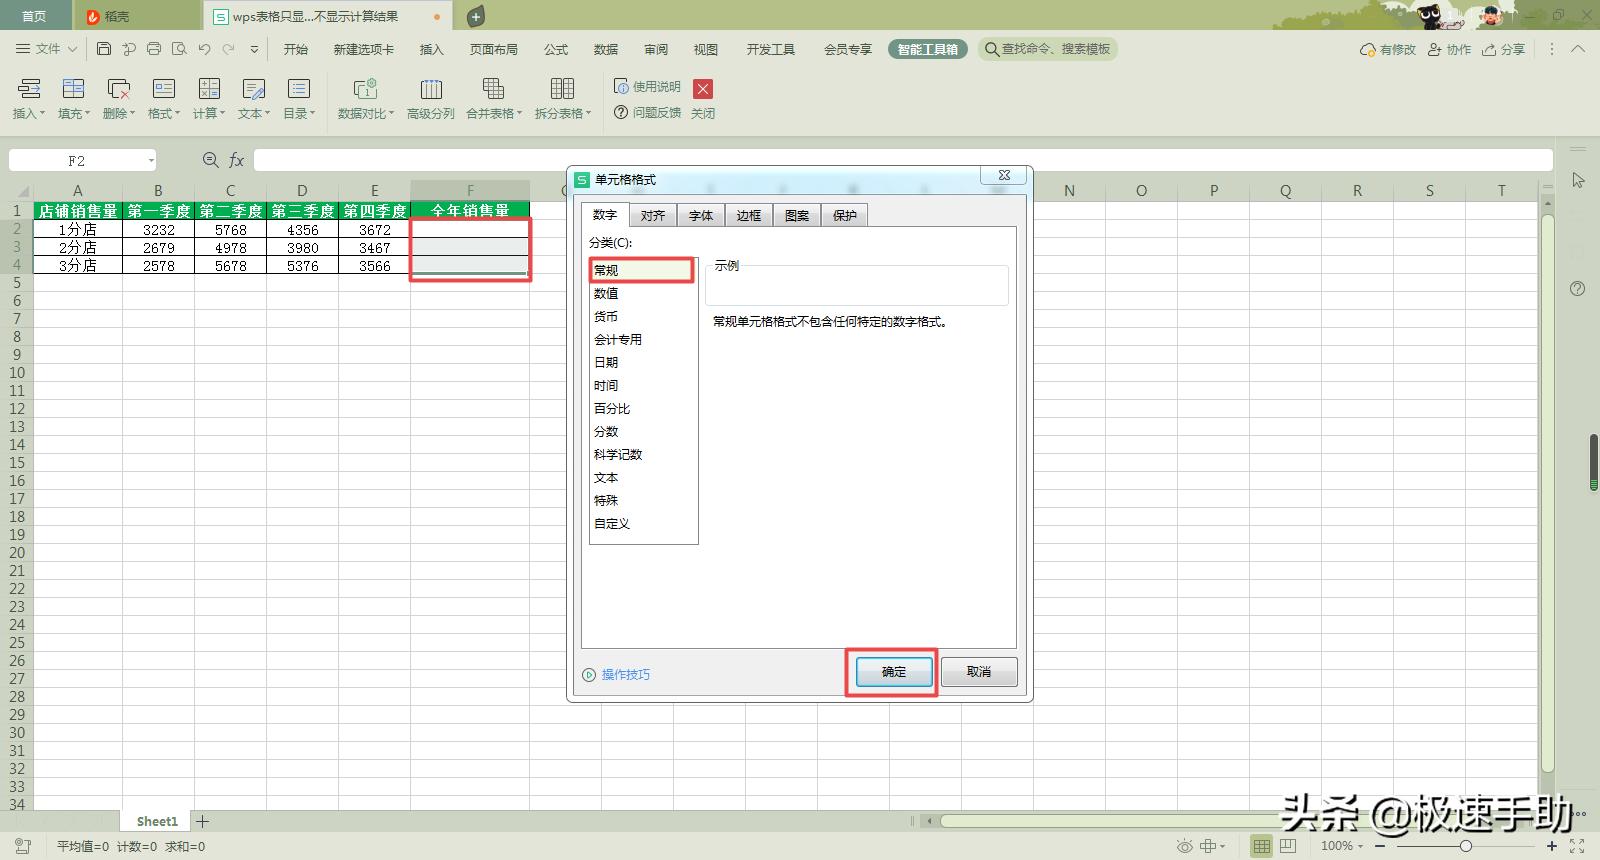Viewport: 1600px width, 860px height.
Task: Click the 文本 text tool icon
Action: 254,89
